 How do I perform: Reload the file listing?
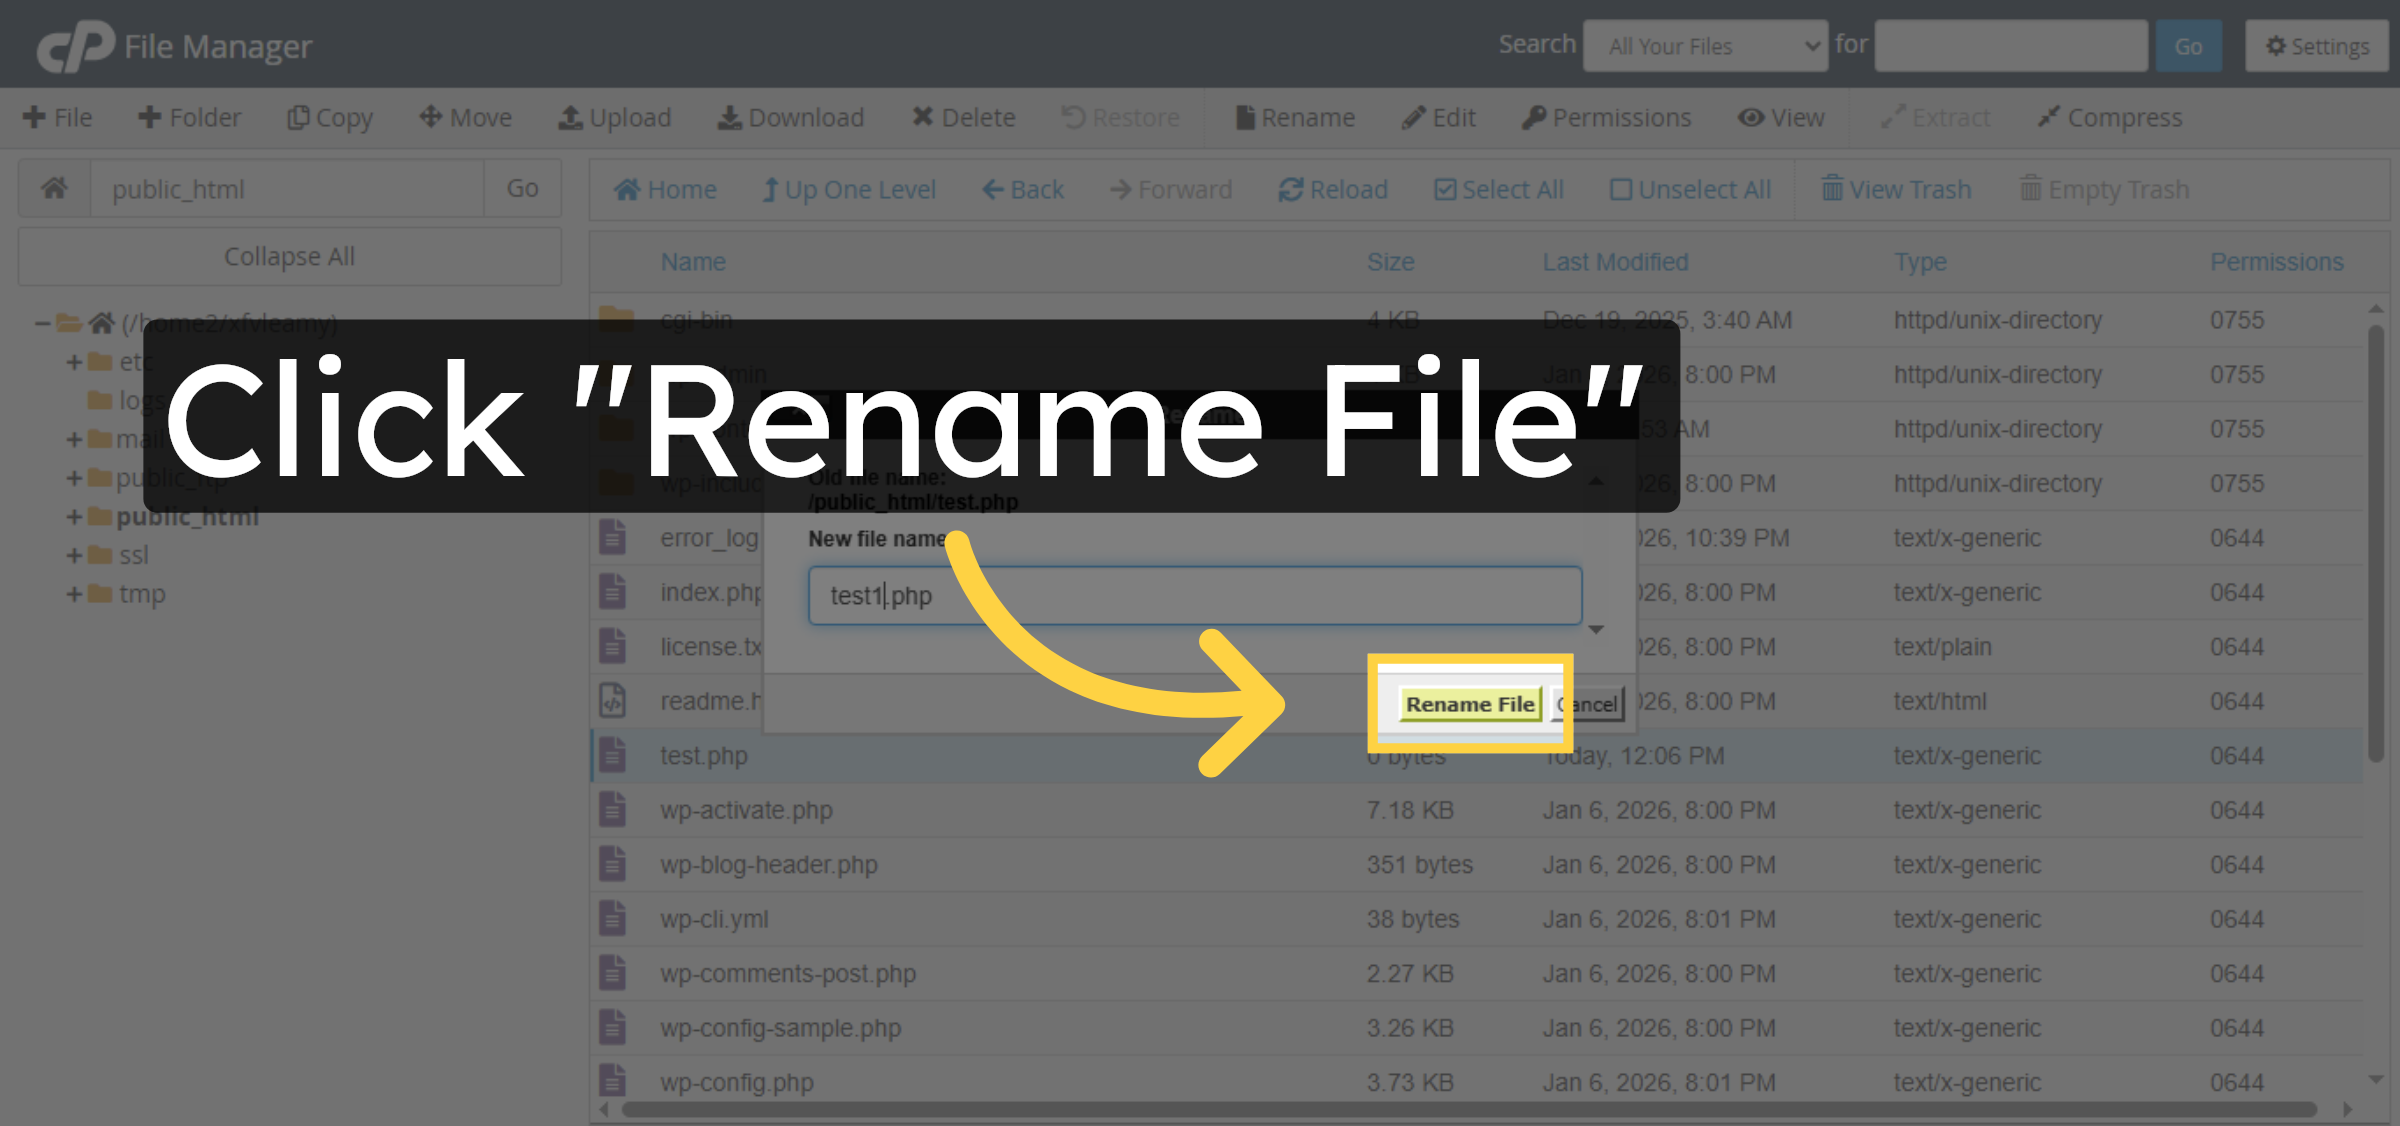coord(1333,189)
